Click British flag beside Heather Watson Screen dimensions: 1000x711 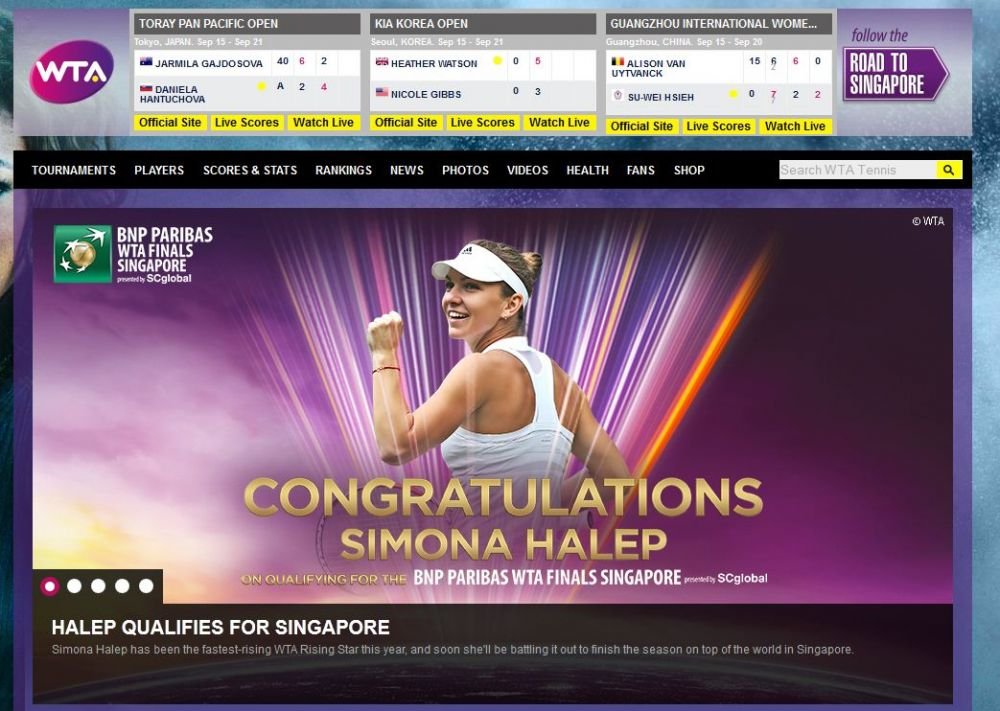382,62
